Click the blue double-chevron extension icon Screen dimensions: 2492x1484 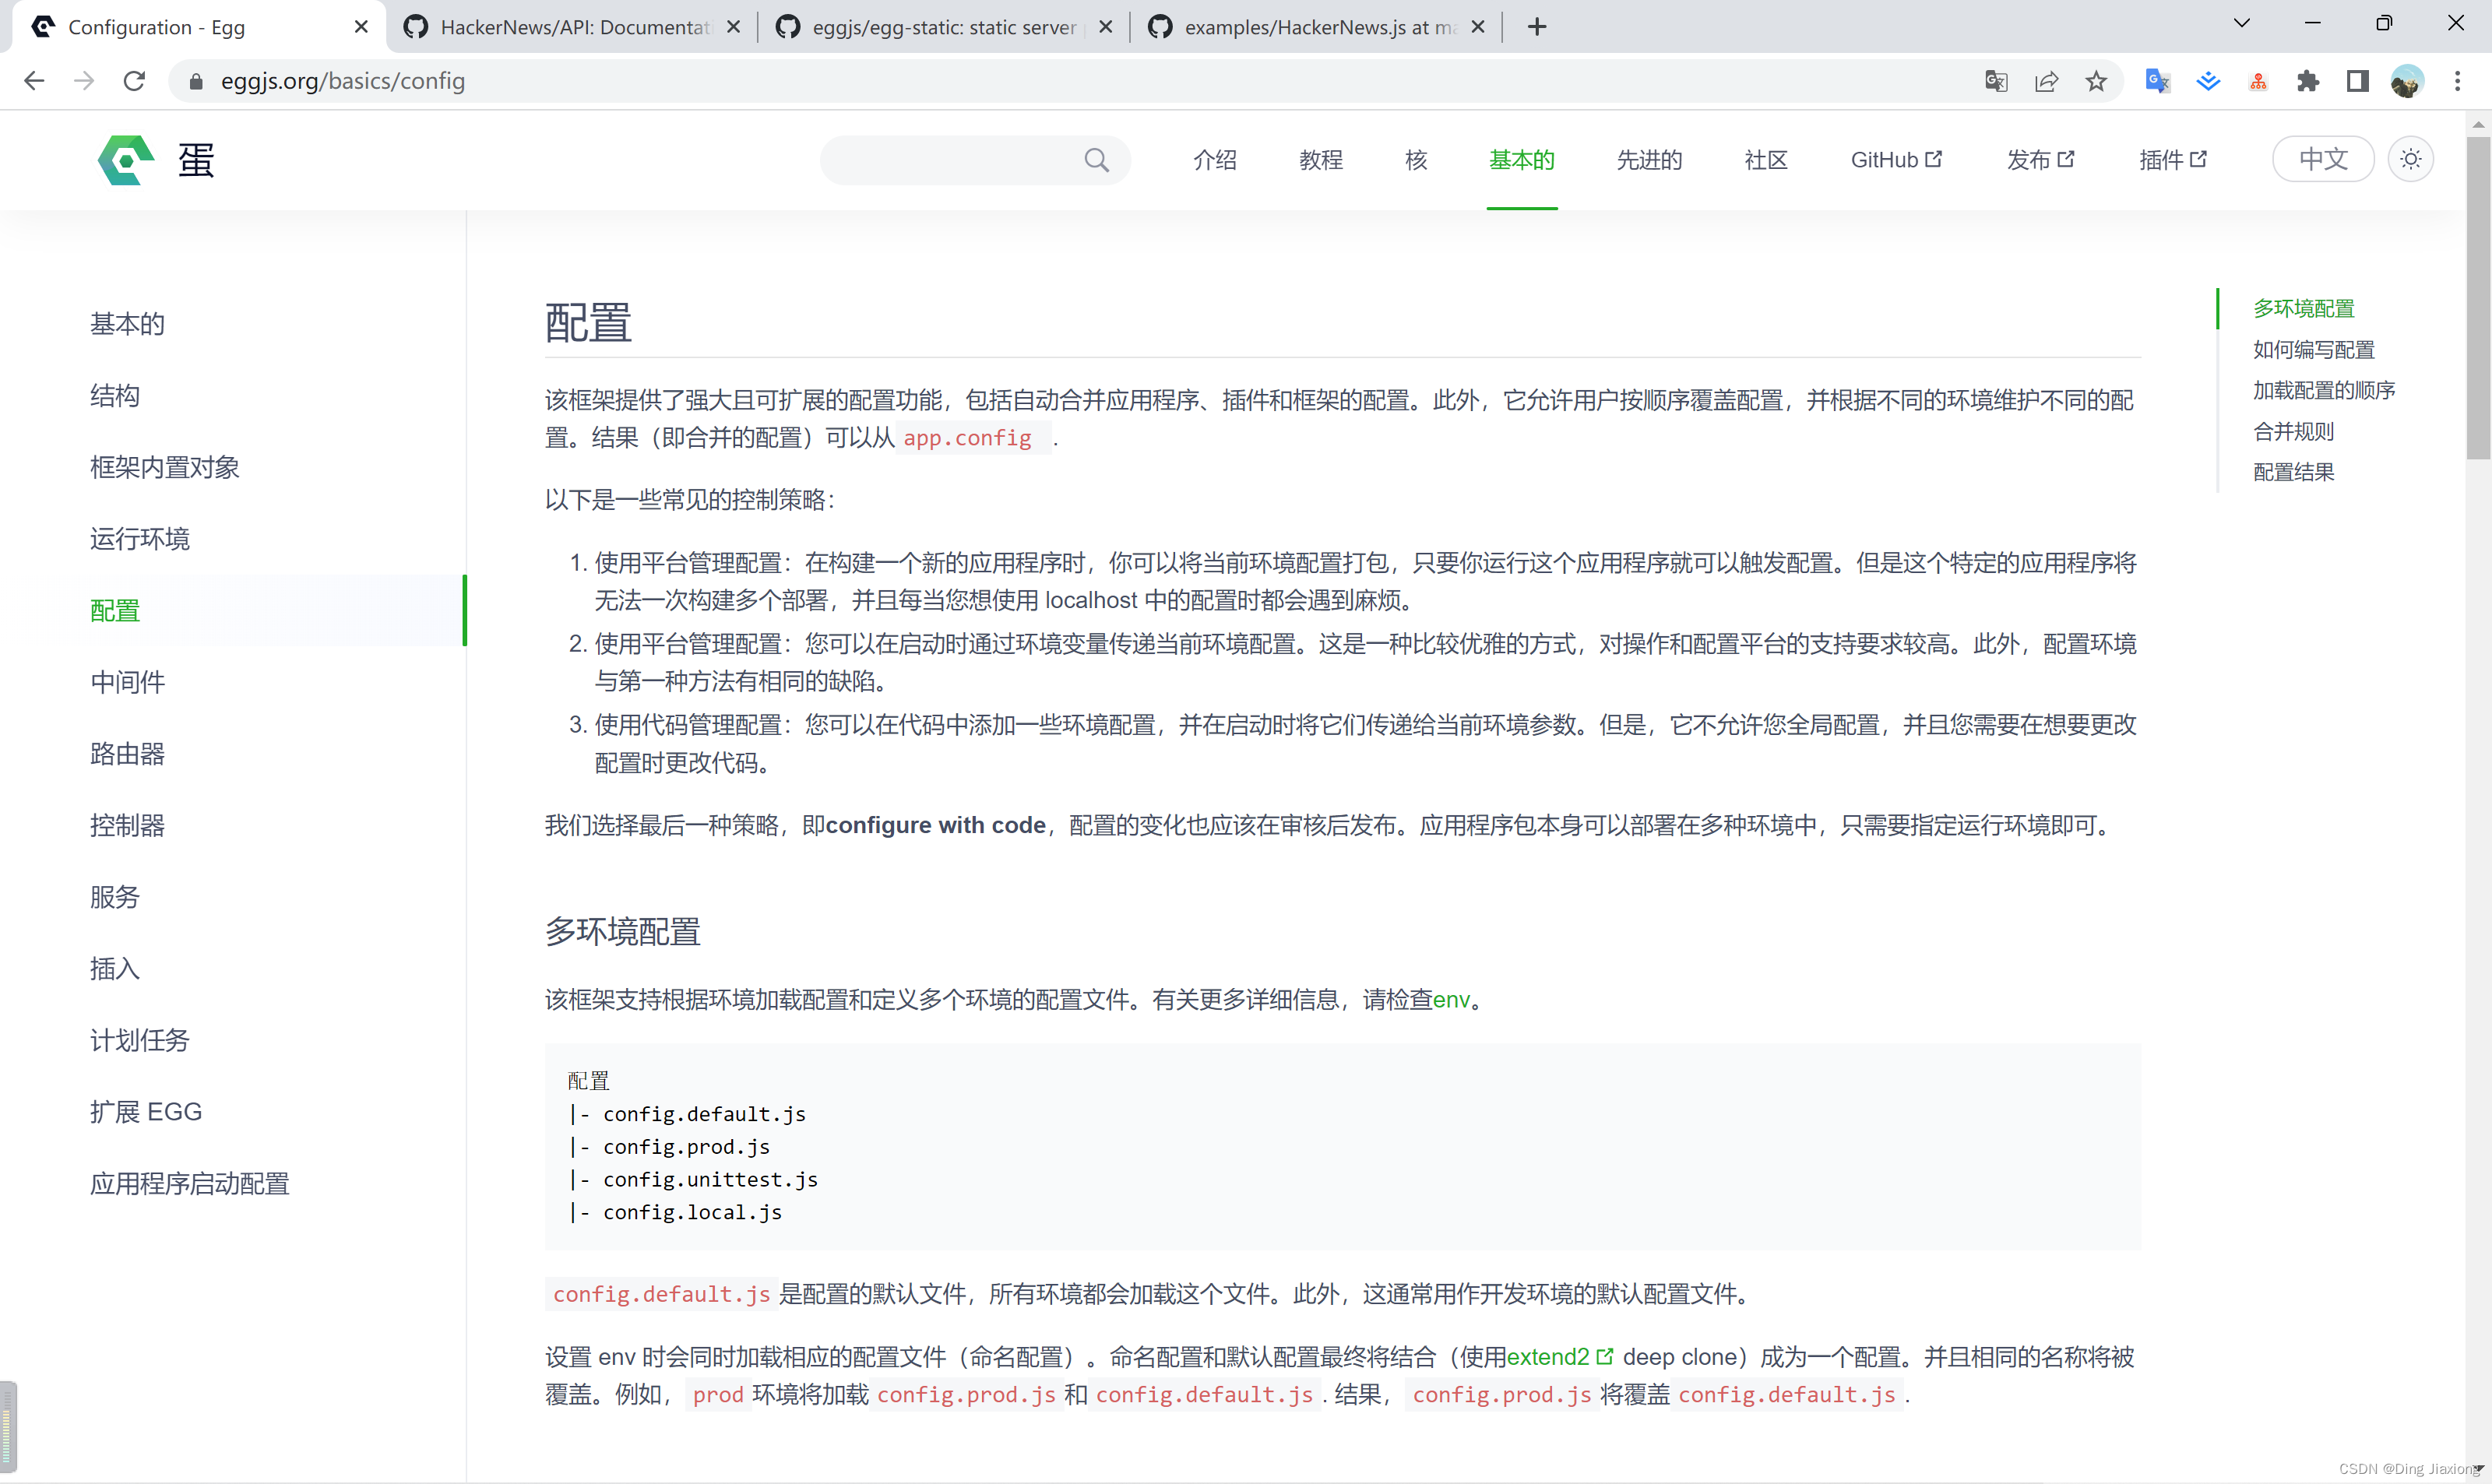(2208, 81)
